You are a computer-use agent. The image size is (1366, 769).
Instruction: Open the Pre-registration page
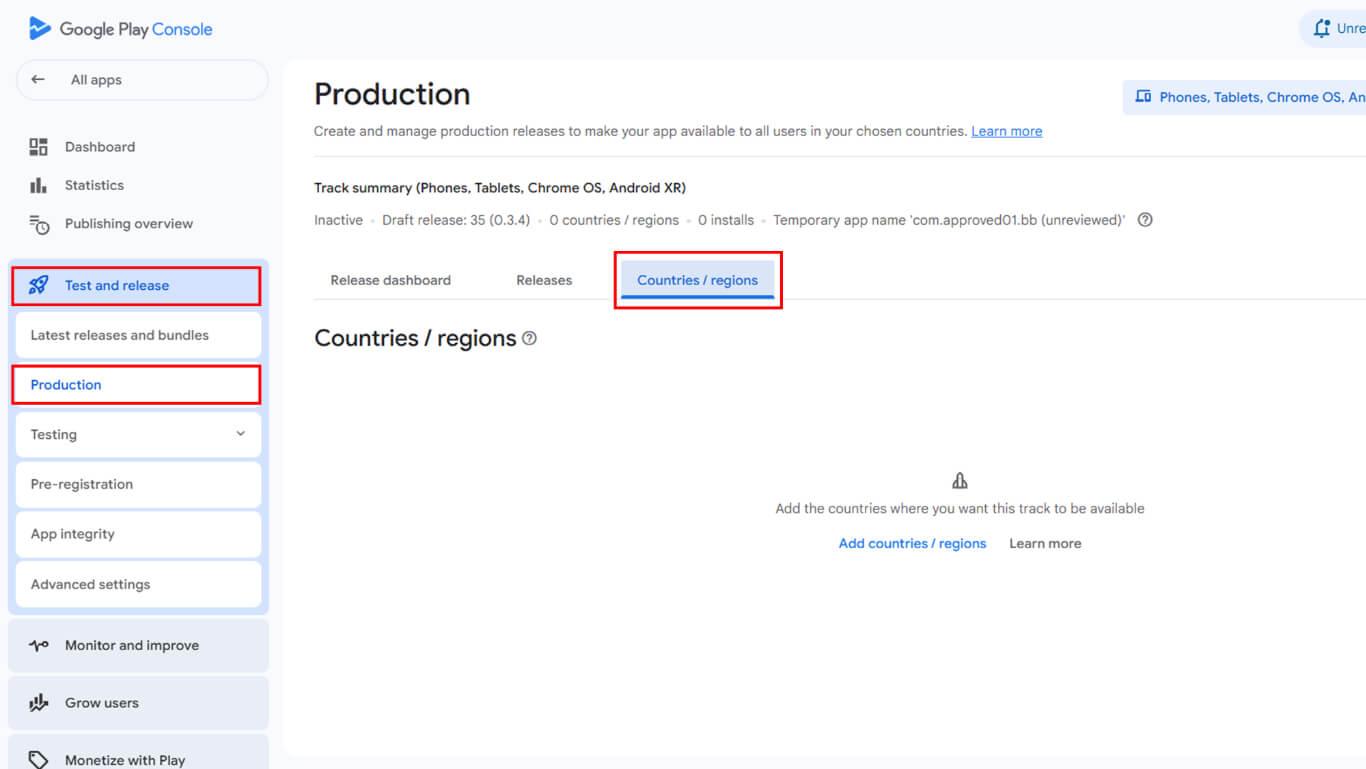pyautogui.click(x=82, y=484)
